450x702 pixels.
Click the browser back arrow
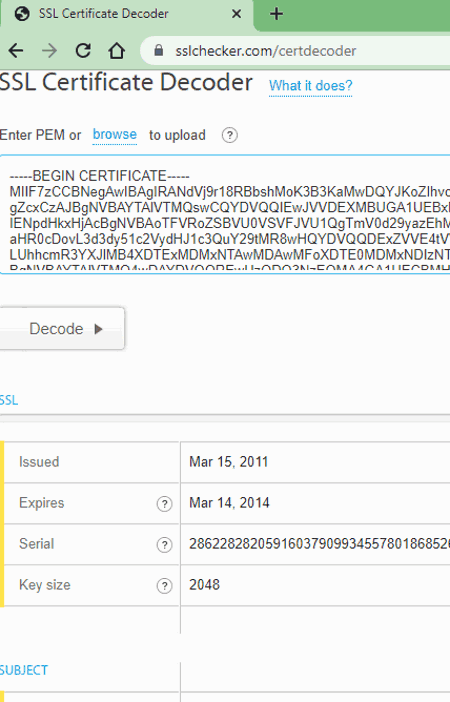(16, 51)
